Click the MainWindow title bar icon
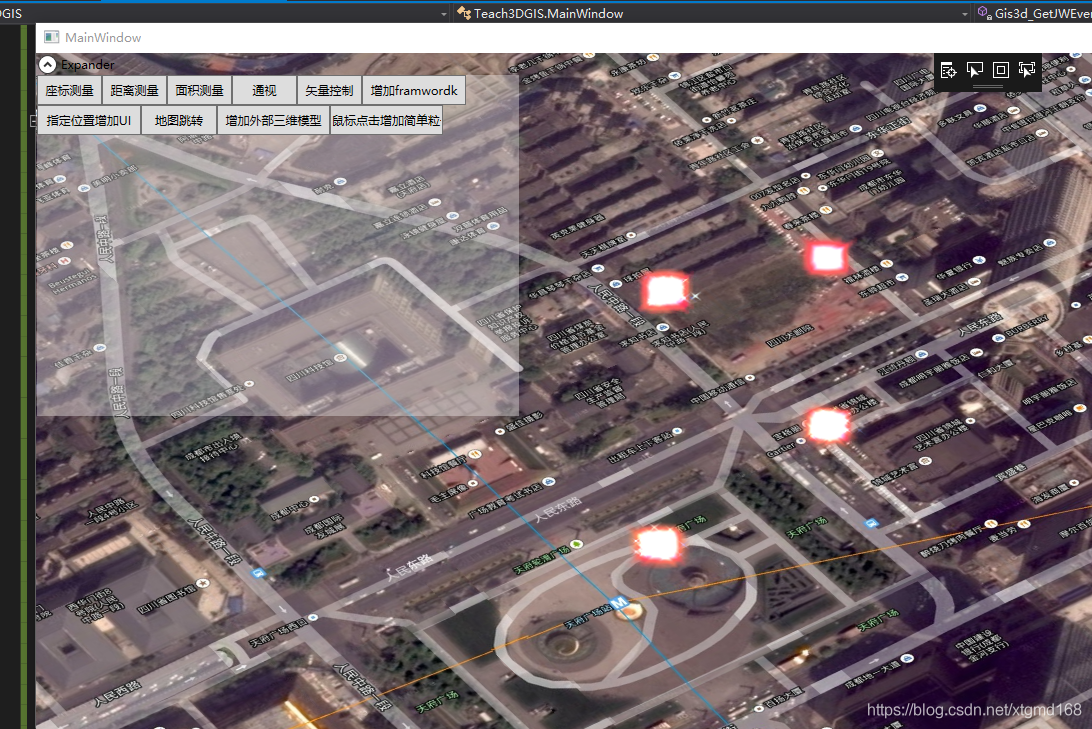Viewport: 1092px width, 729px height. coord(52,37)
